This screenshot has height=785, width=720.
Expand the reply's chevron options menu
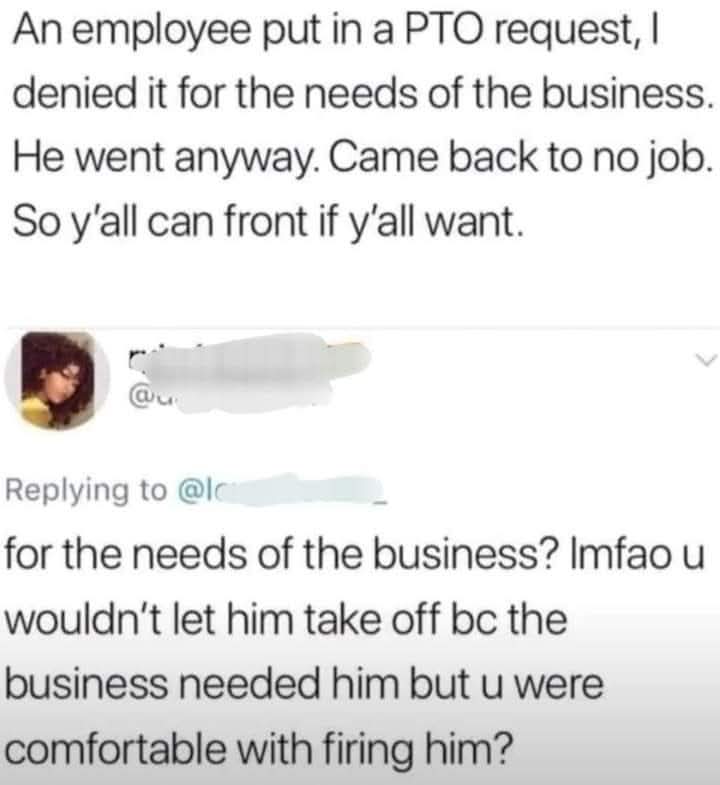point(706,359)
